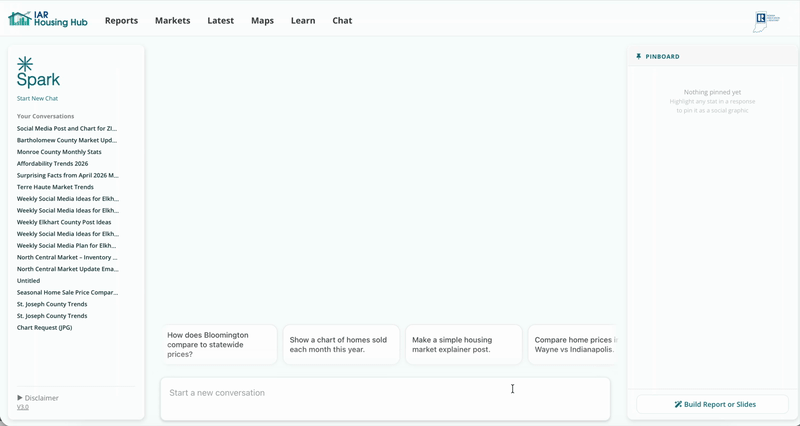Open Bartholomew County Market Update conversation
This screenshot has height=426, width=800.
(x=67, y=140)
